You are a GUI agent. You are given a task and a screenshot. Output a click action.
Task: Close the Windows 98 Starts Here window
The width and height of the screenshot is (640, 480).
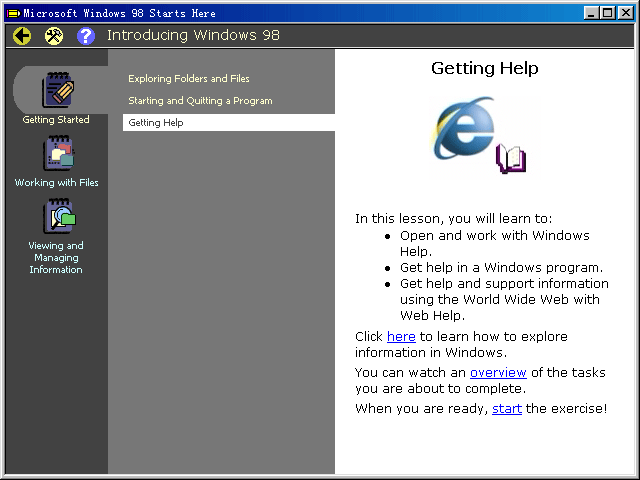pos(626,13)
